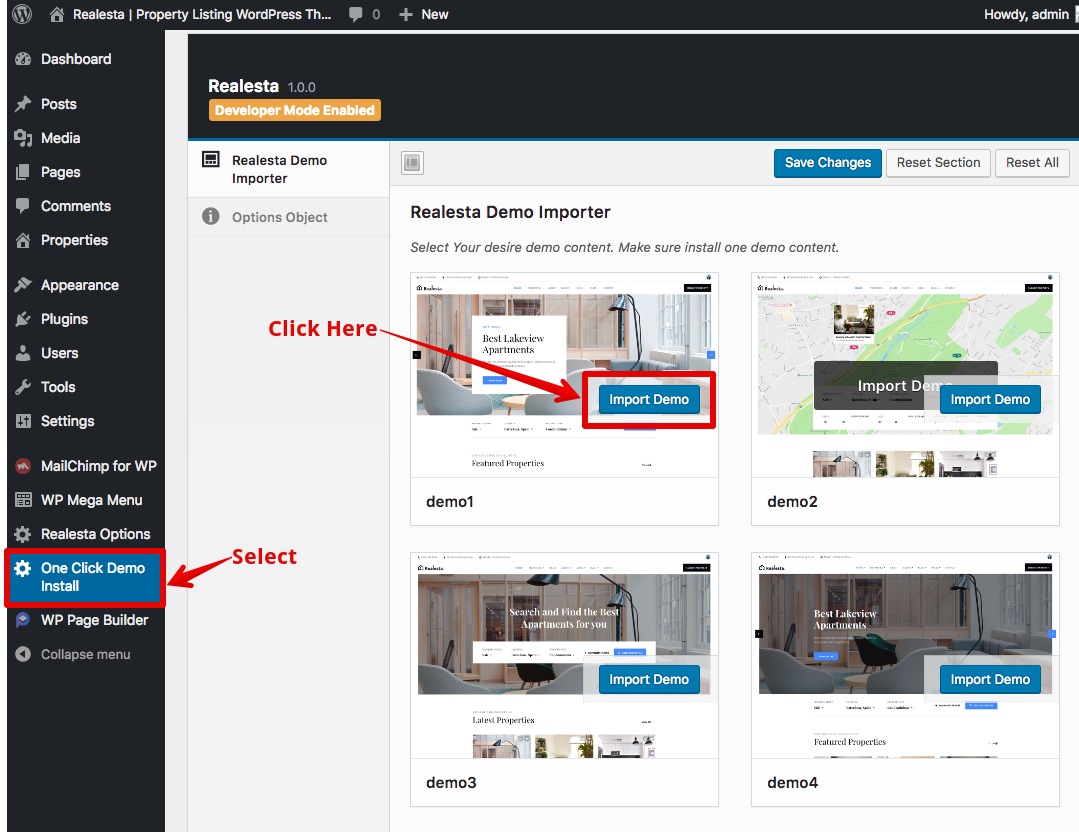Click the Properties house icon
This screenshot has height=832, width=1079.
(23, 240)
